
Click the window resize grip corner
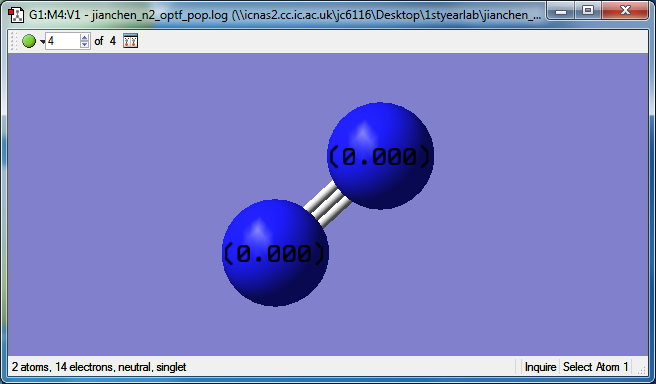[x=641, y=369]
